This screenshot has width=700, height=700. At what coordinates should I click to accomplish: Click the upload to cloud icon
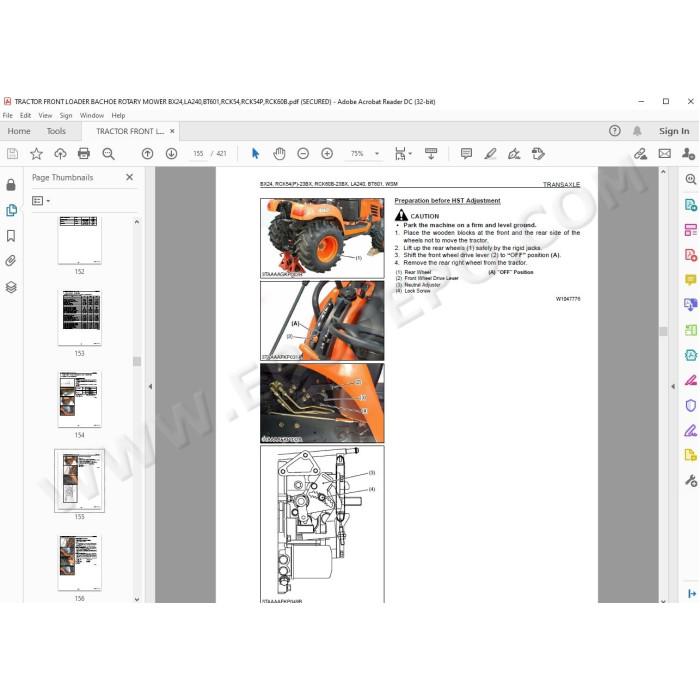60,154
